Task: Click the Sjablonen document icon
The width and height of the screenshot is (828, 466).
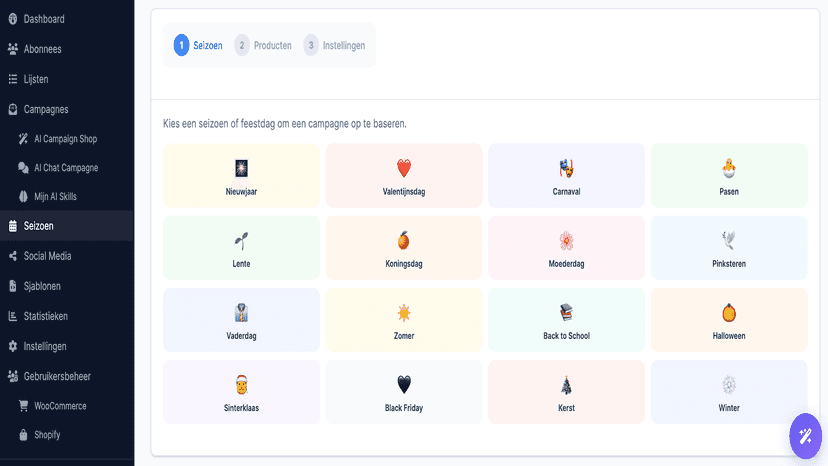Action: coord(13,286)
